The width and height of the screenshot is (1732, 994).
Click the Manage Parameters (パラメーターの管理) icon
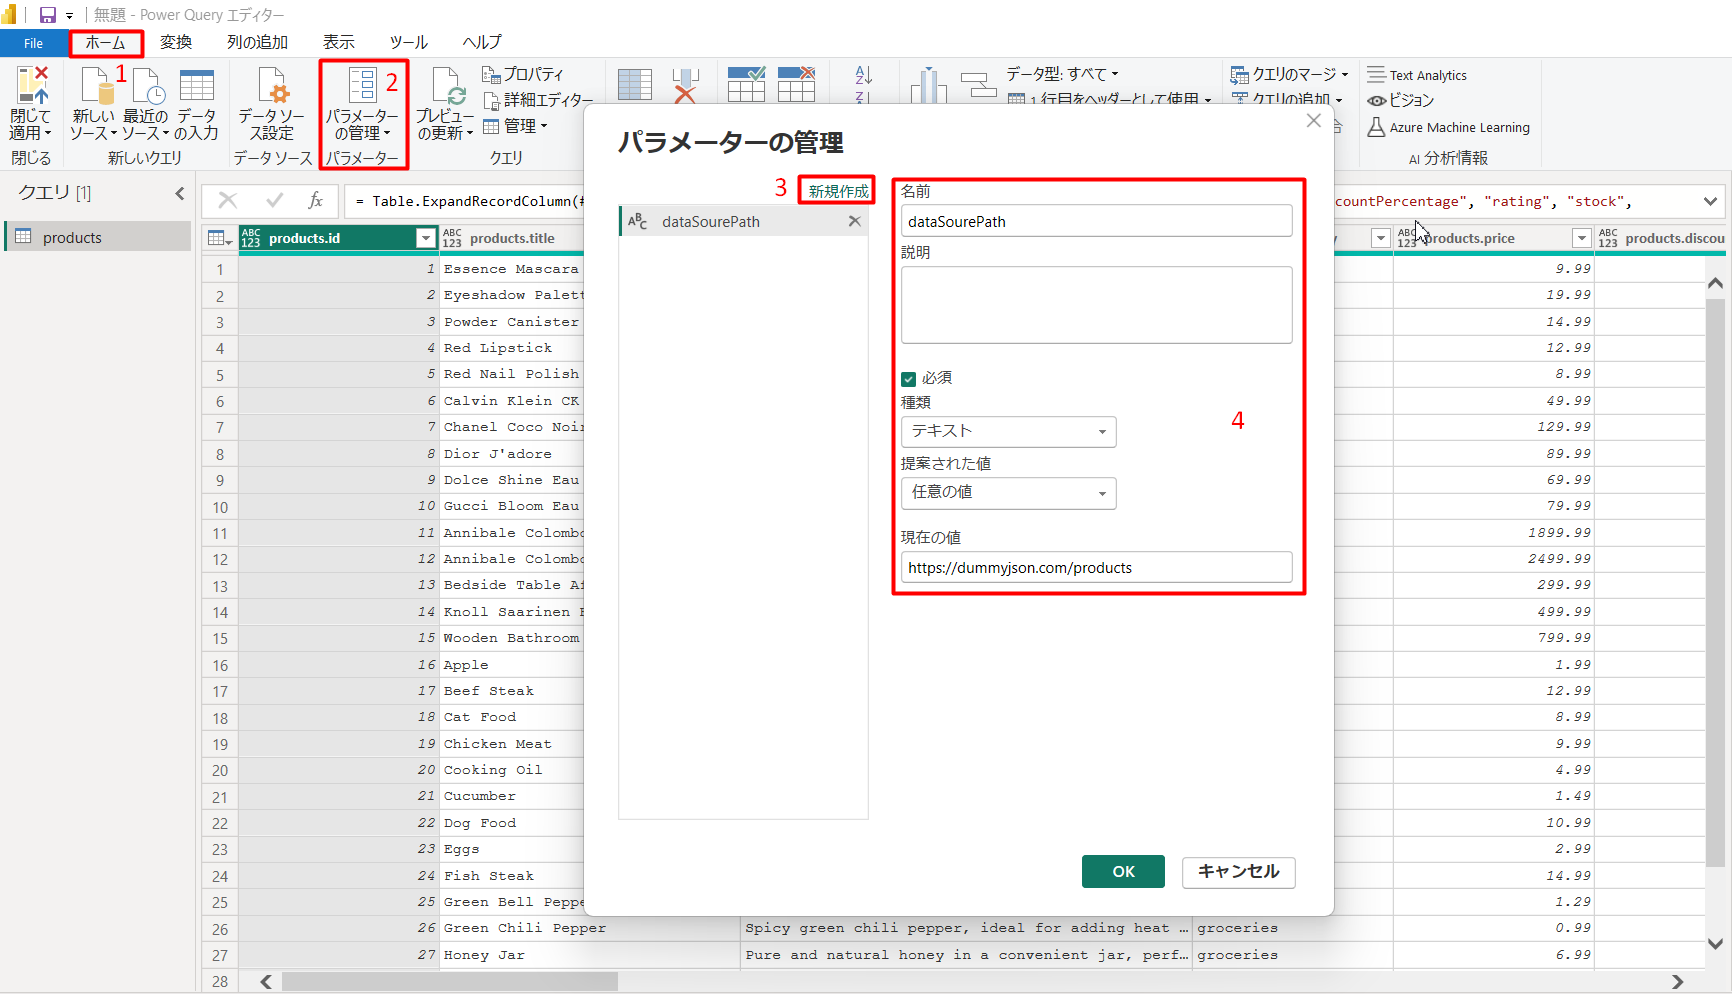[362, 88]
